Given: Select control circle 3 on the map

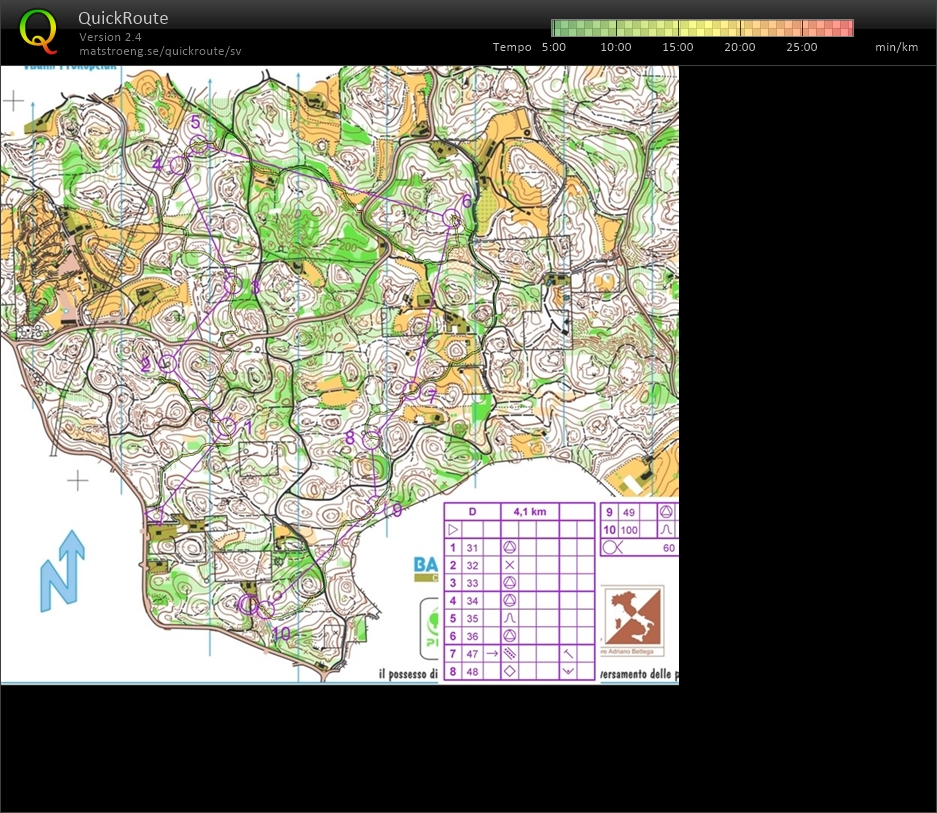Looking at the screenshot, I should point(233,285).
